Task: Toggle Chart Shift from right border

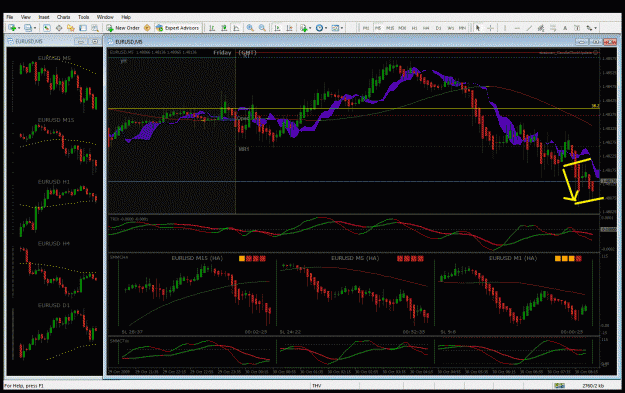Action: 289,28
